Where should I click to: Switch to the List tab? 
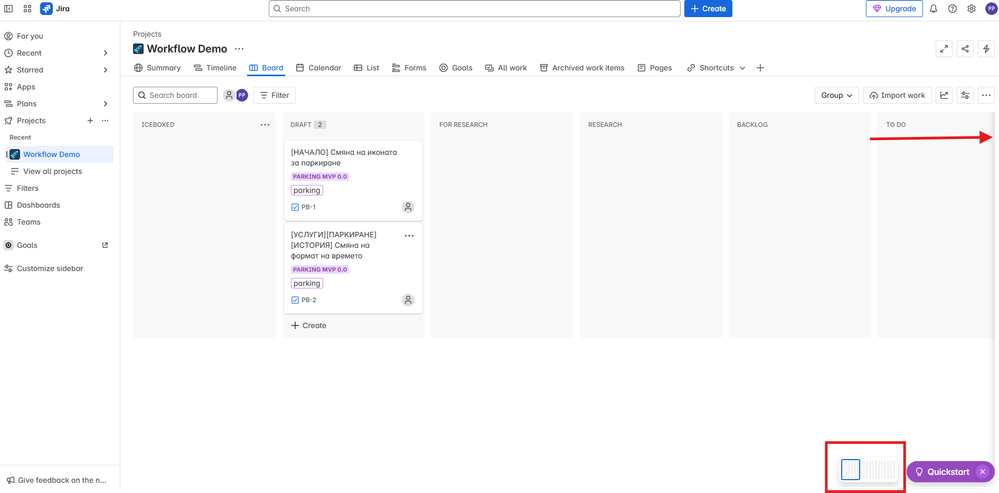(366, 68)
